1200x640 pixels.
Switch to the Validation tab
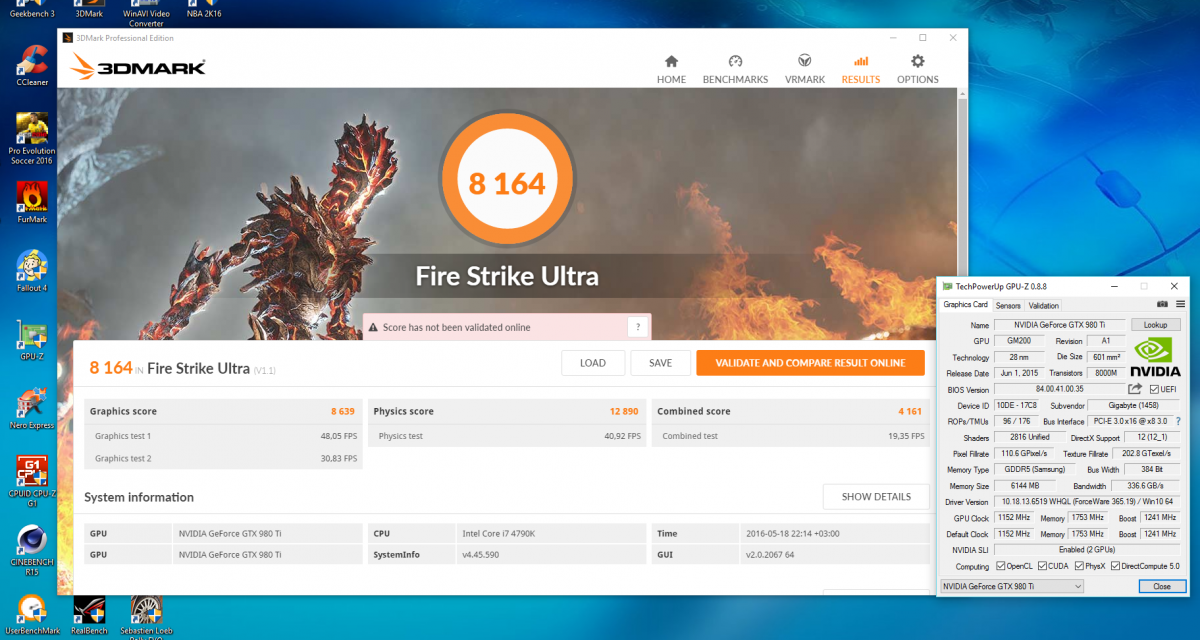click(x=1043, y=305)
